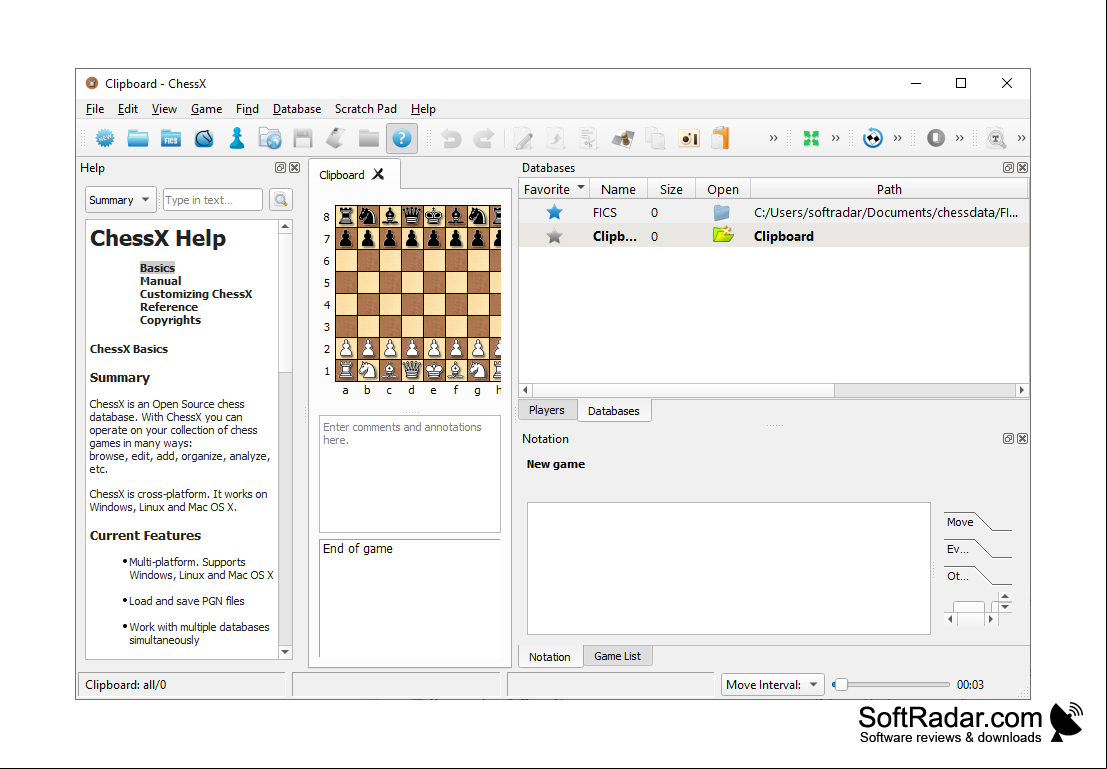Viewport: 1107px width, 769px height.
Task: Open the Scratch Pad menu
Action: pyautogui.click(x=366, y=109)
